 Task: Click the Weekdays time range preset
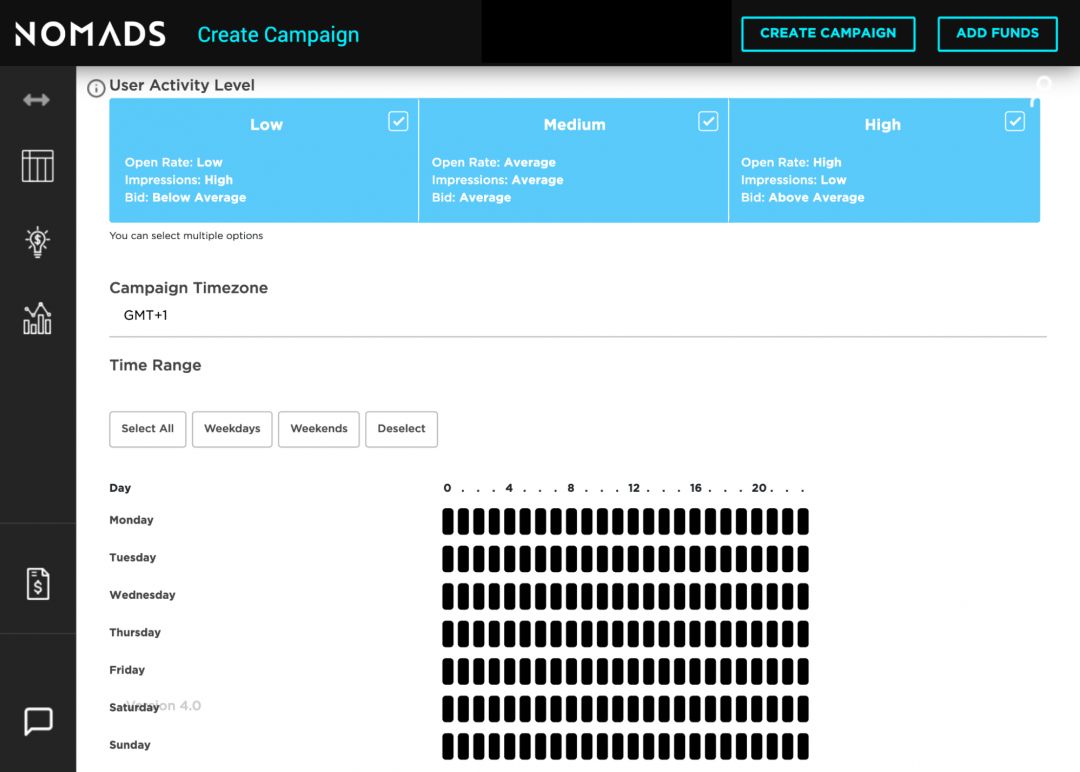[231, 429]
